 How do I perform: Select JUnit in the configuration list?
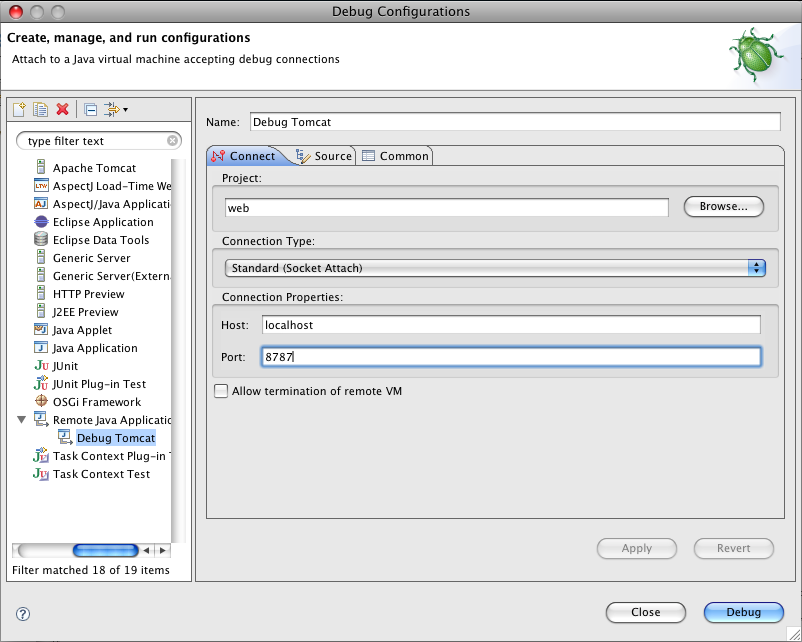pyautogui.click(x=65, y=366)
